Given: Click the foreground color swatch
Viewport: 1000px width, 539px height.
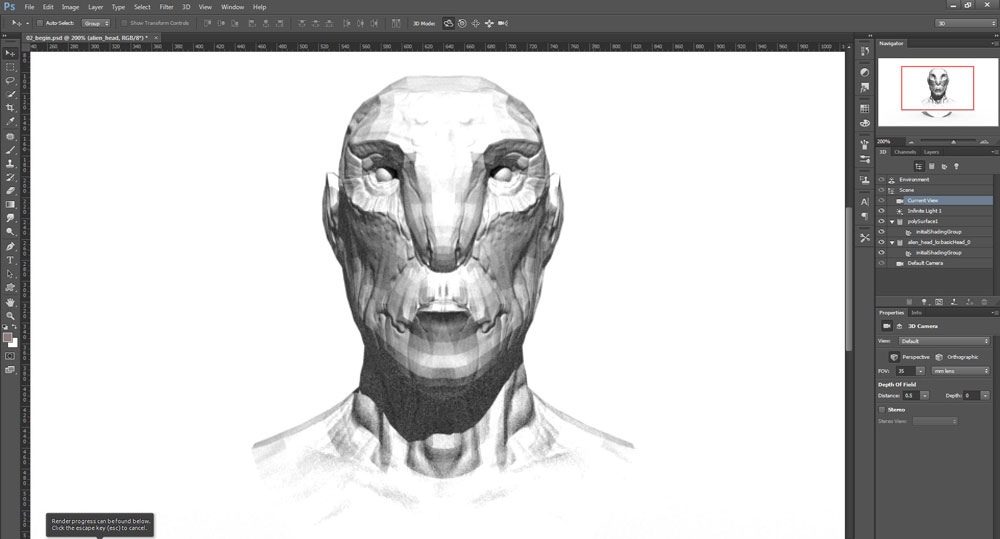Looking at the screenshot, I should pyautogui.click(x=8, y=337).
